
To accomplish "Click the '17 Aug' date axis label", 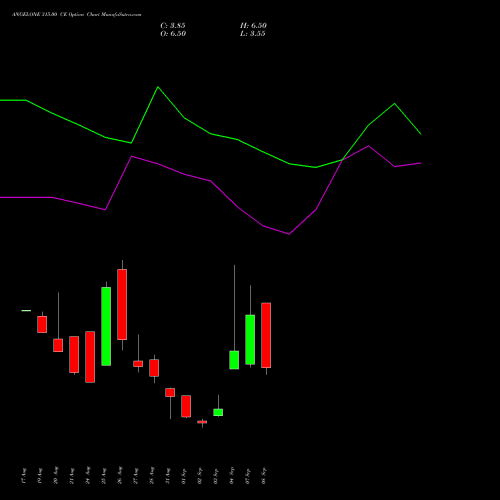I will pos(24,476).
